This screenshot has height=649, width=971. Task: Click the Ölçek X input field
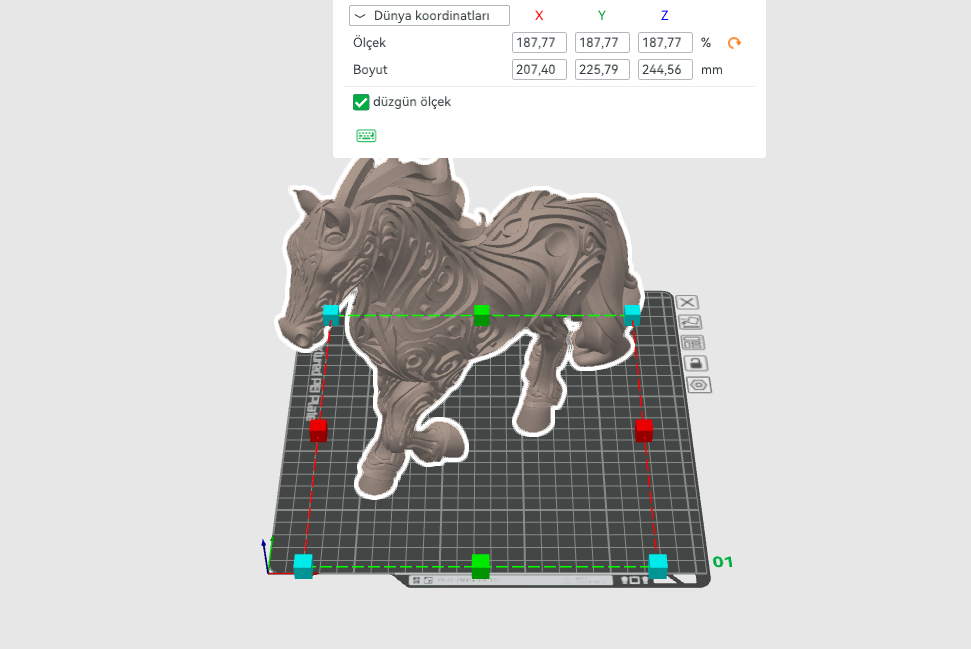539,43
